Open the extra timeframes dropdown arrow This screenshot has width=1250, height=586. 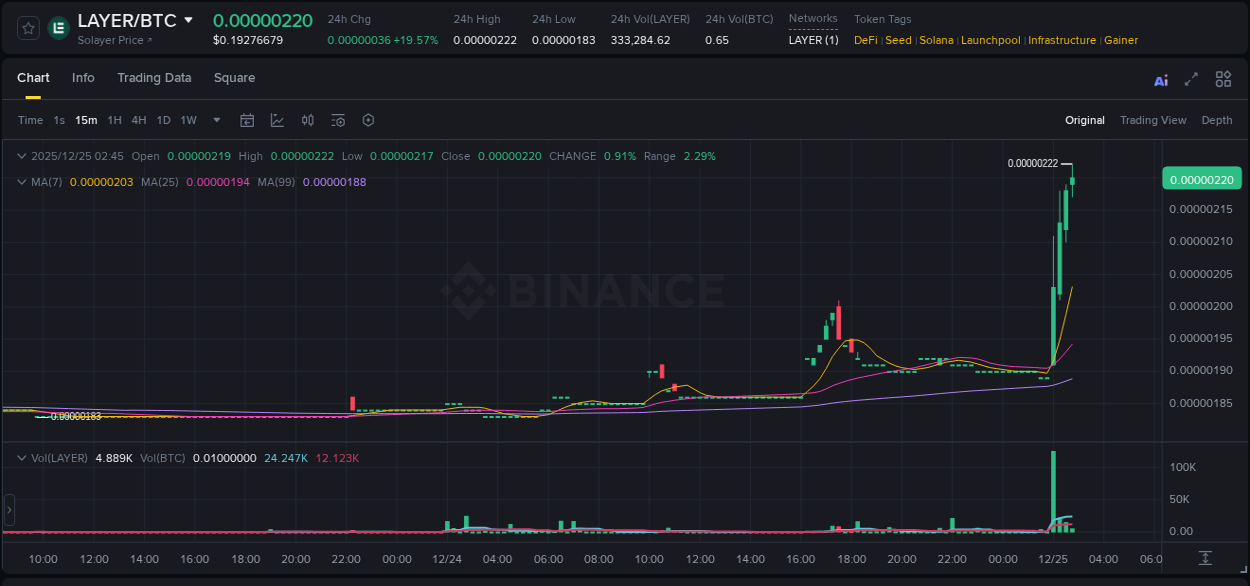tap(215, 120)
